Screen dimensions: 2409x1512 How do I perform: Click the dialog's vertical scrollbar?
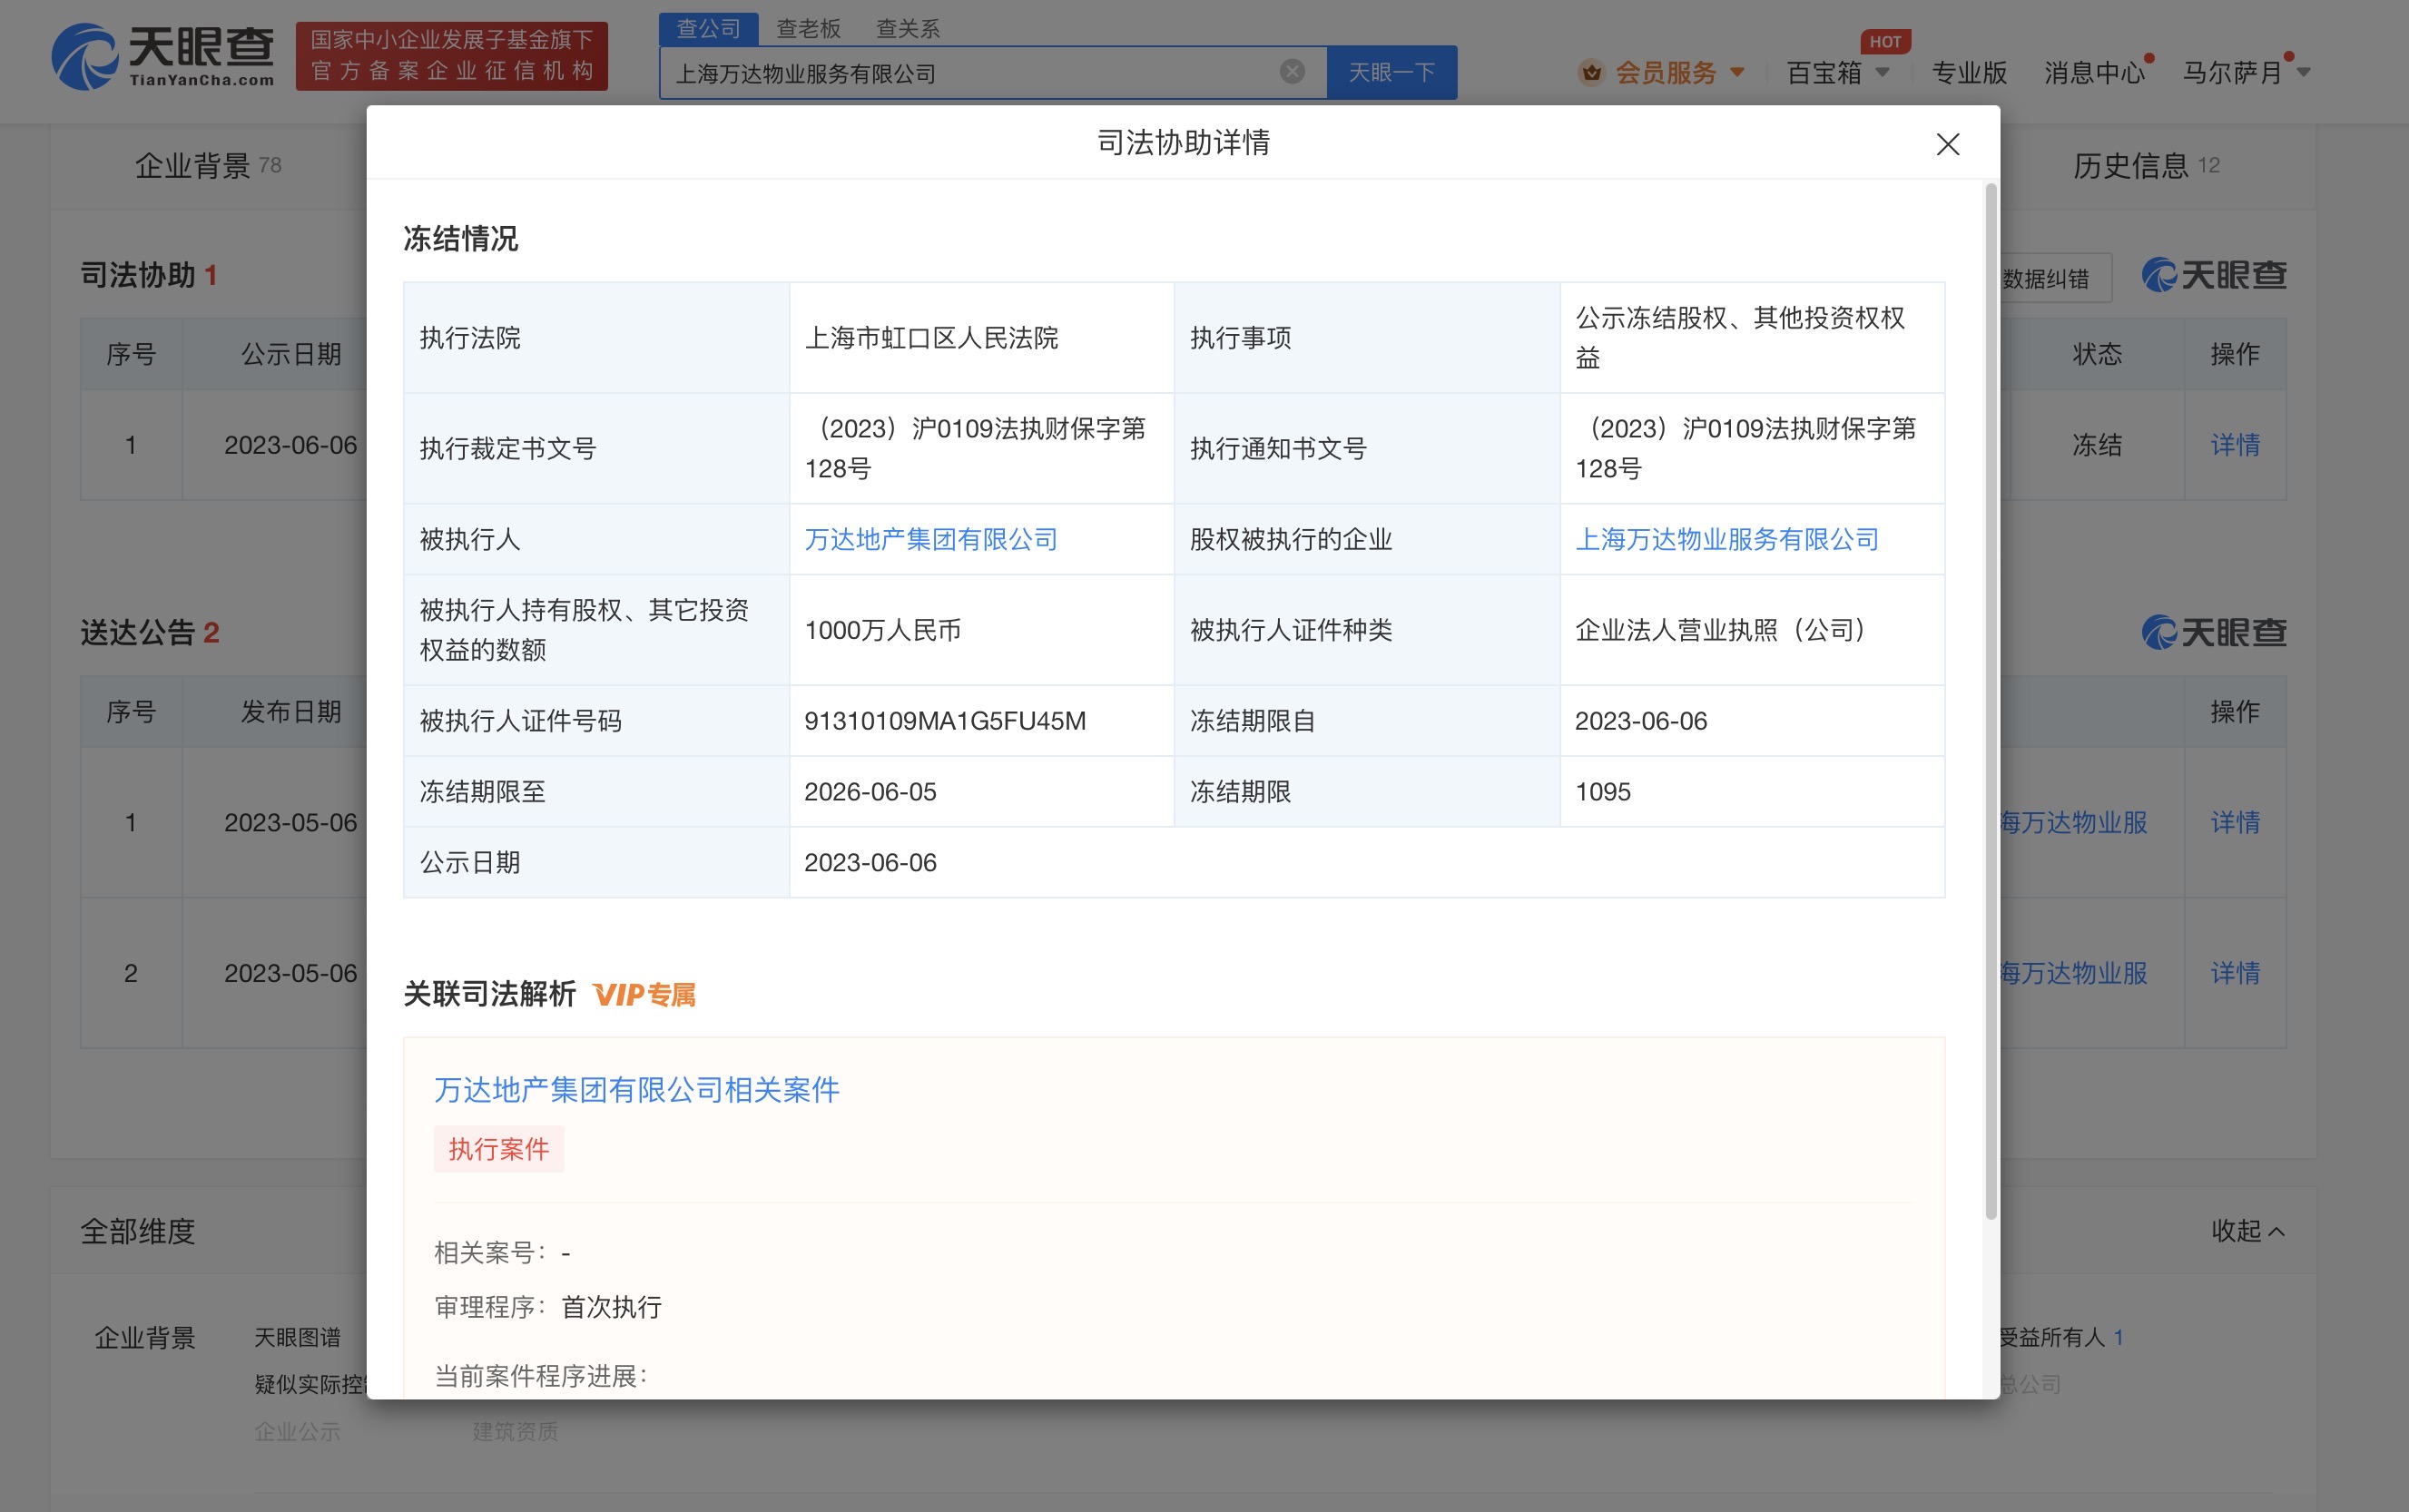pyautogui.click(x=1990, y=700)
